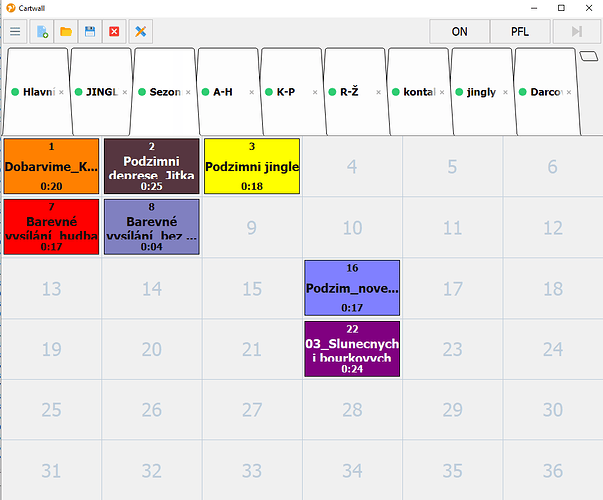Play cart 3 Podzimni jingle
This screenshot has height=500, width=603.
(x=252, y=166)
